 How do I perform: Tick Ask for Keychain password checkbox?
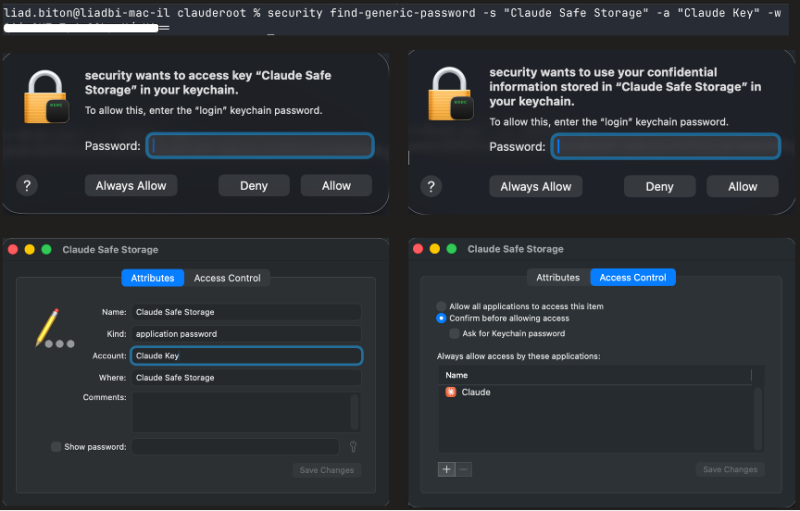click(x=454, y=334)
